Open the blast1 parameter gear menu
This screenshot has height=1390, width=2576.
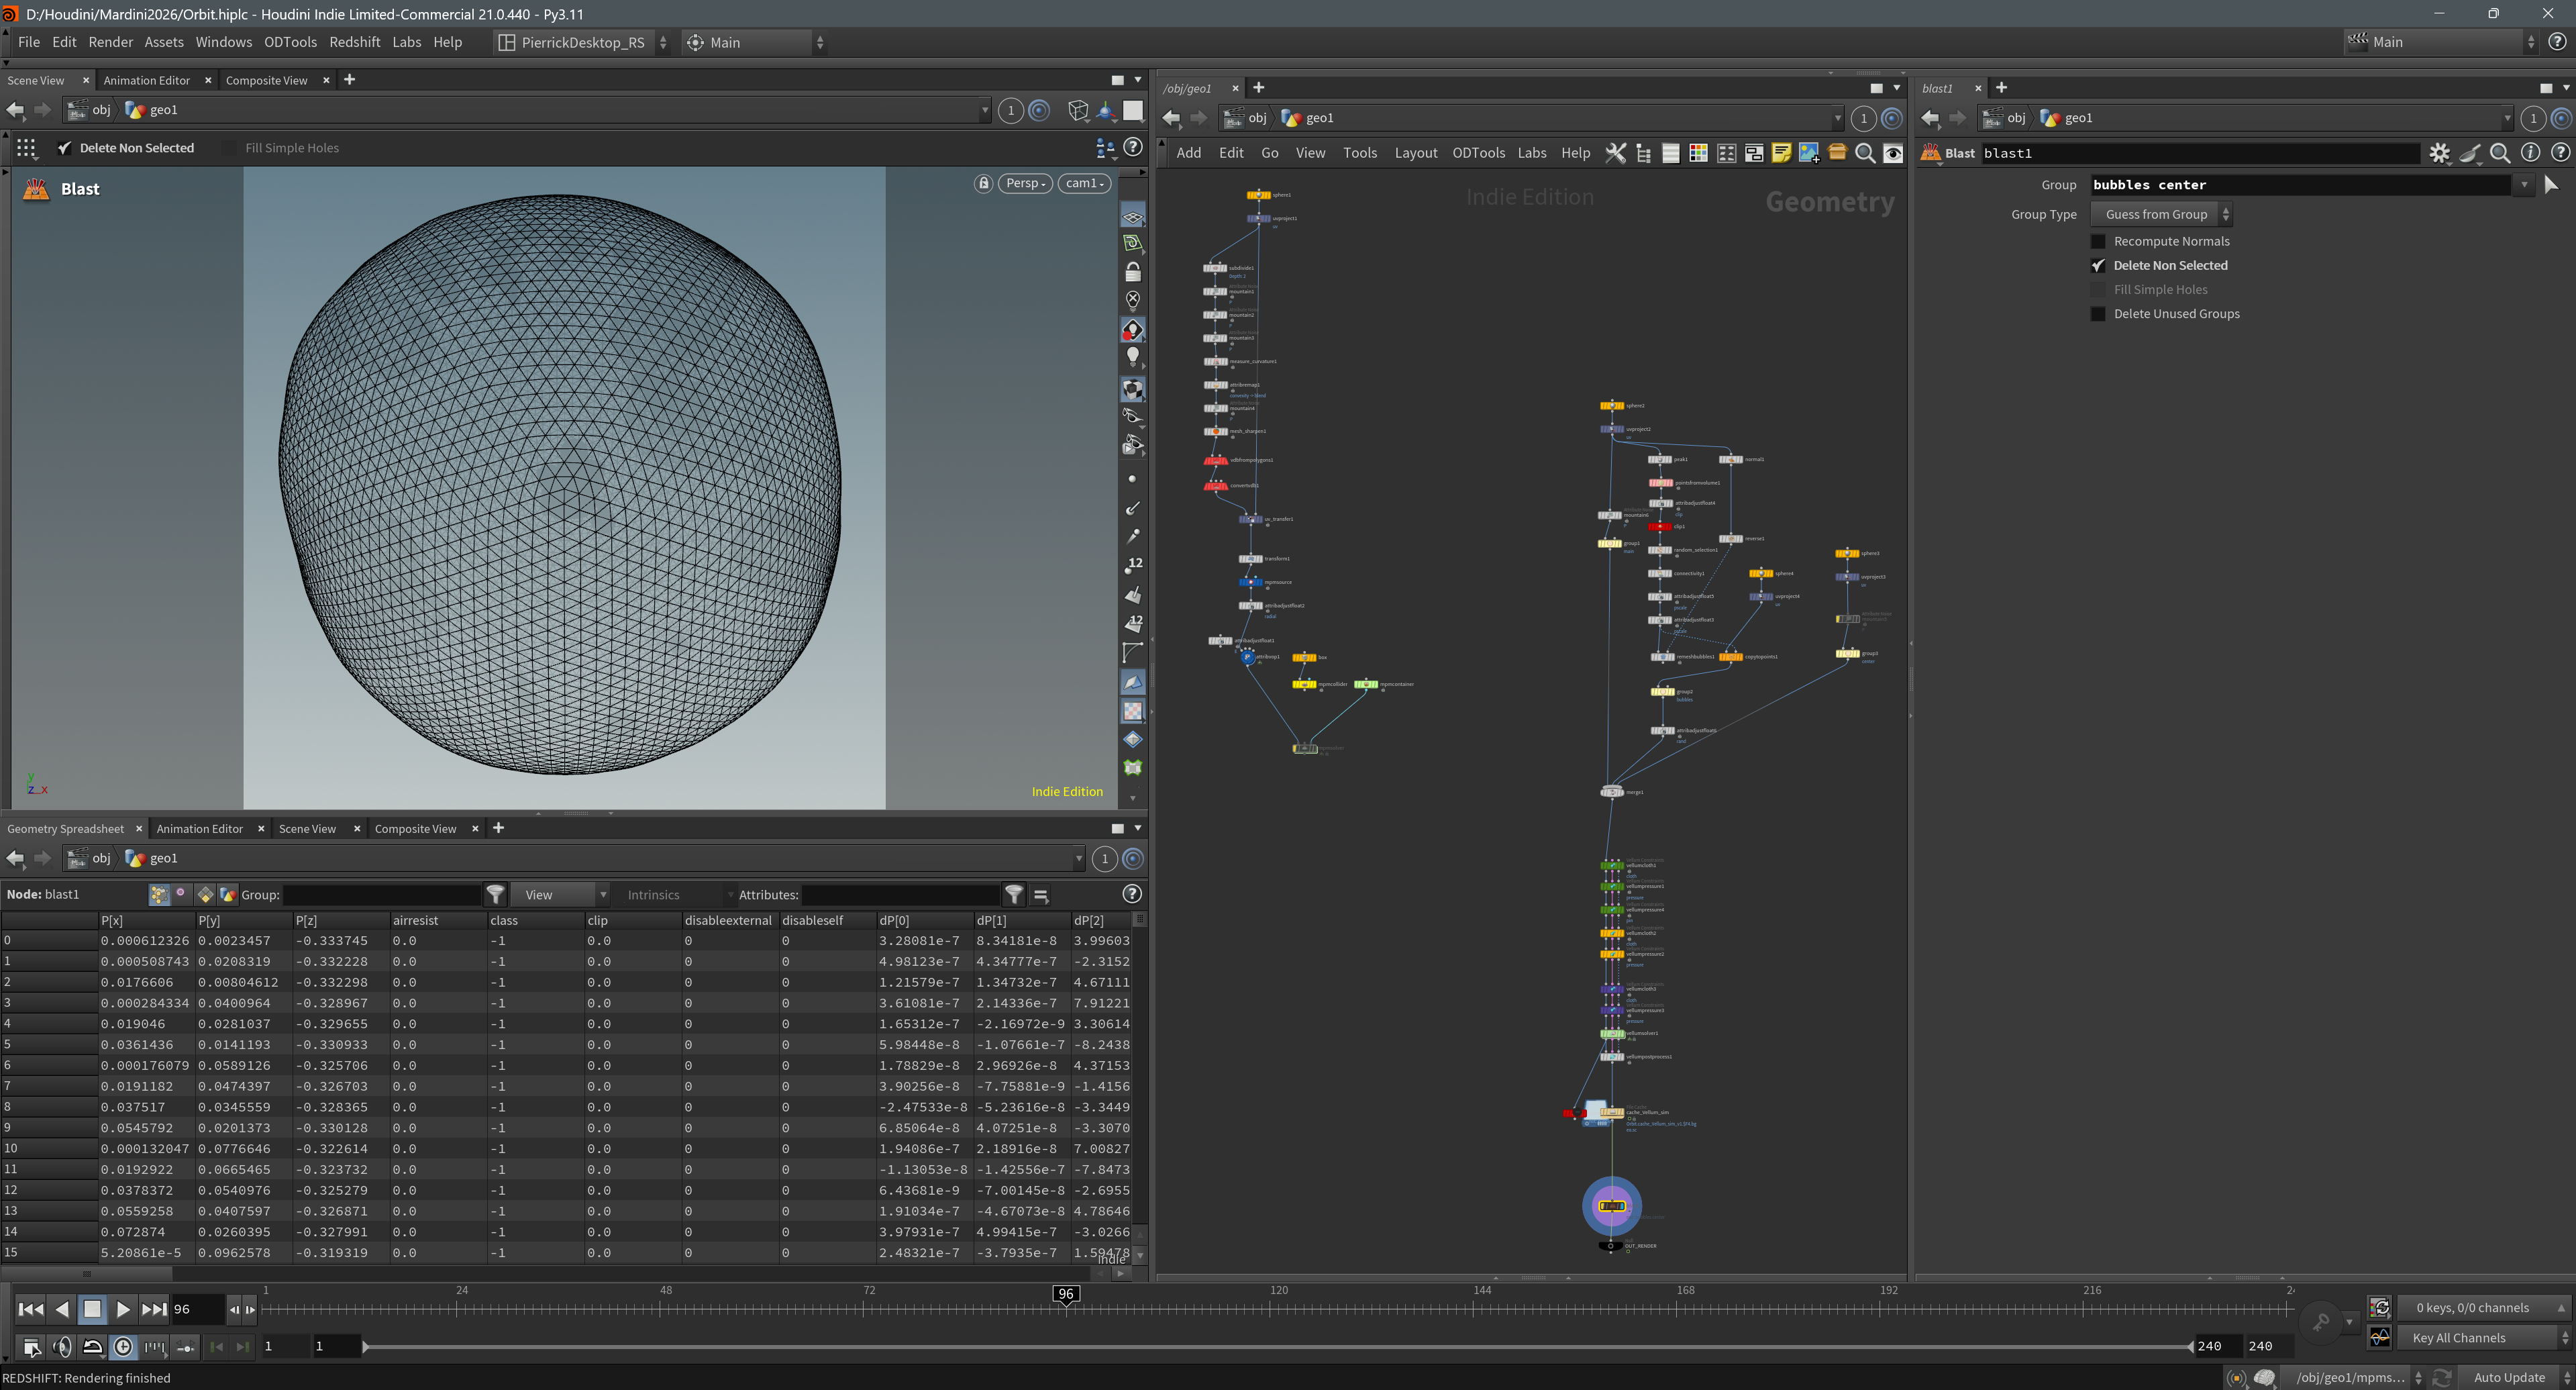click(x=2440, y=153)
